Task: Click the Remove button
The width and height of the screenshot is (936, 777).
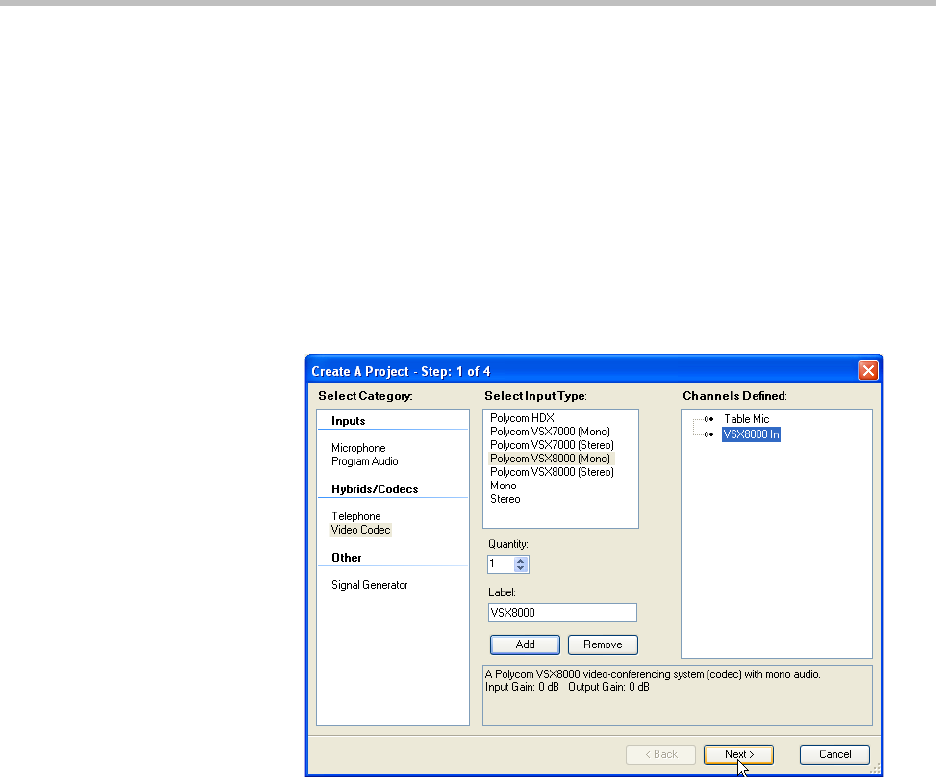Action: click(x=602, y=645)
